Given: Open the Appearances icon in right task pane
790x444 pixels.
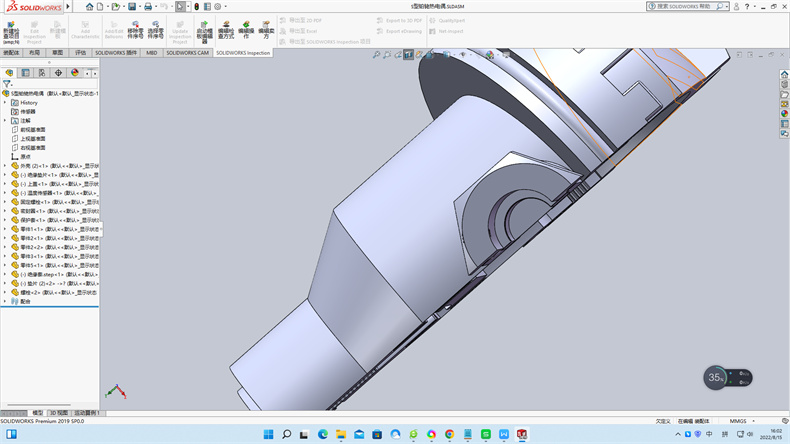Looking at the screenshot, I should coord(785,113).
